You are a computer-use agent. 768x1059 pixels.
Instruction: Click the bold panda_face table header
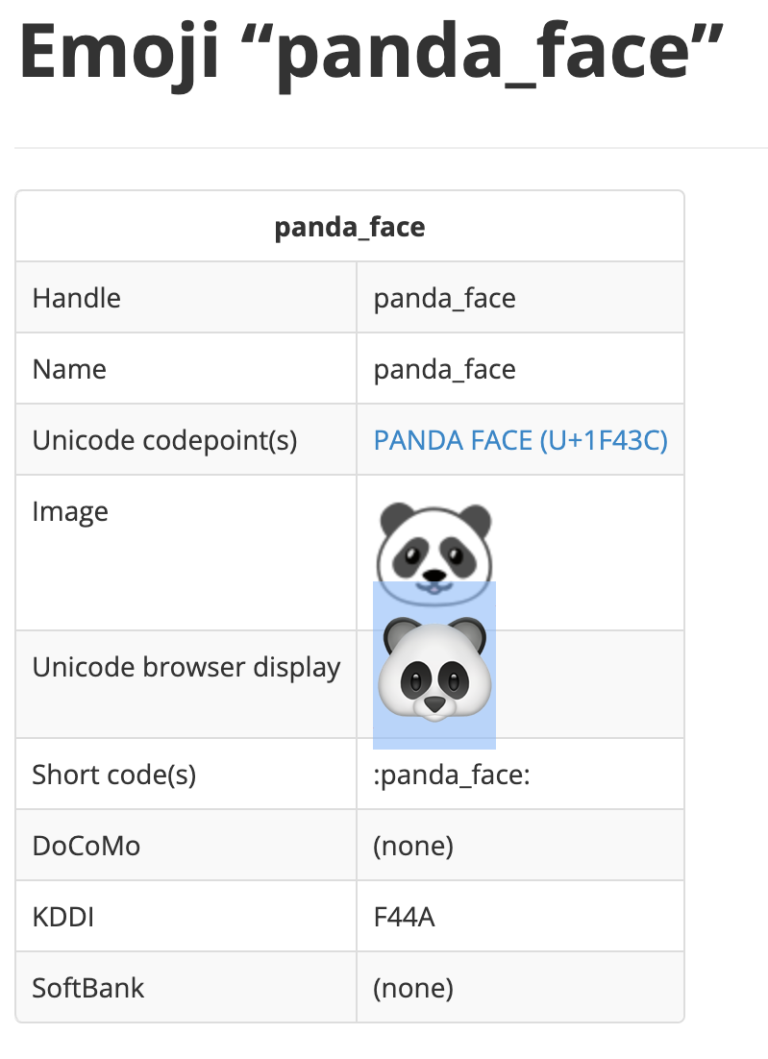point(350,227)
